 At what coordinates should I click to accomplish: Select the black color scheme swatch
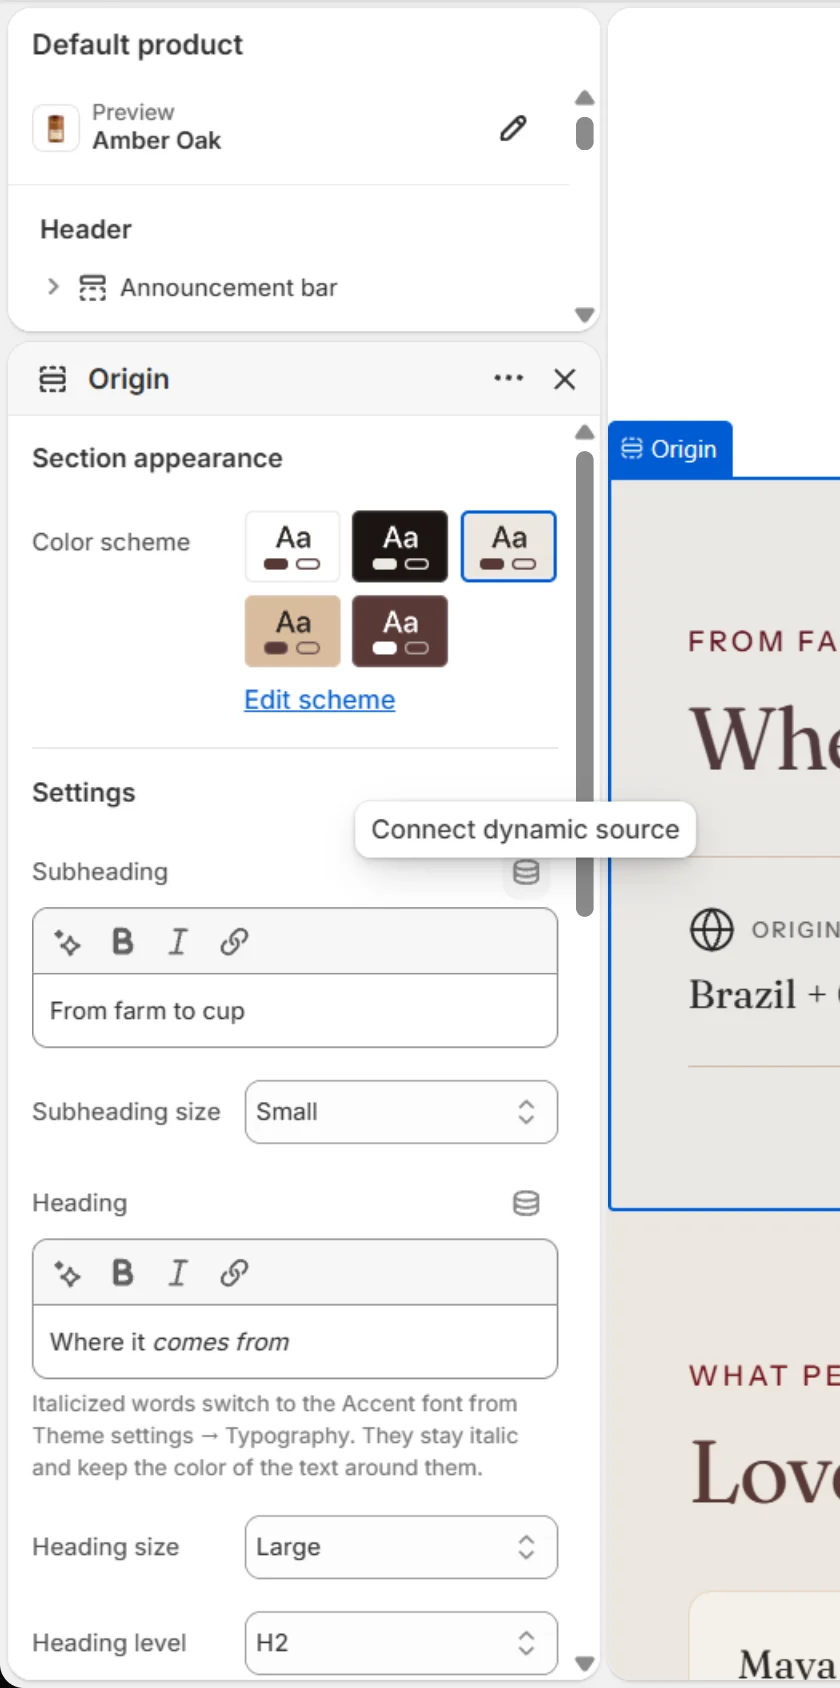[x=400, y=546]
